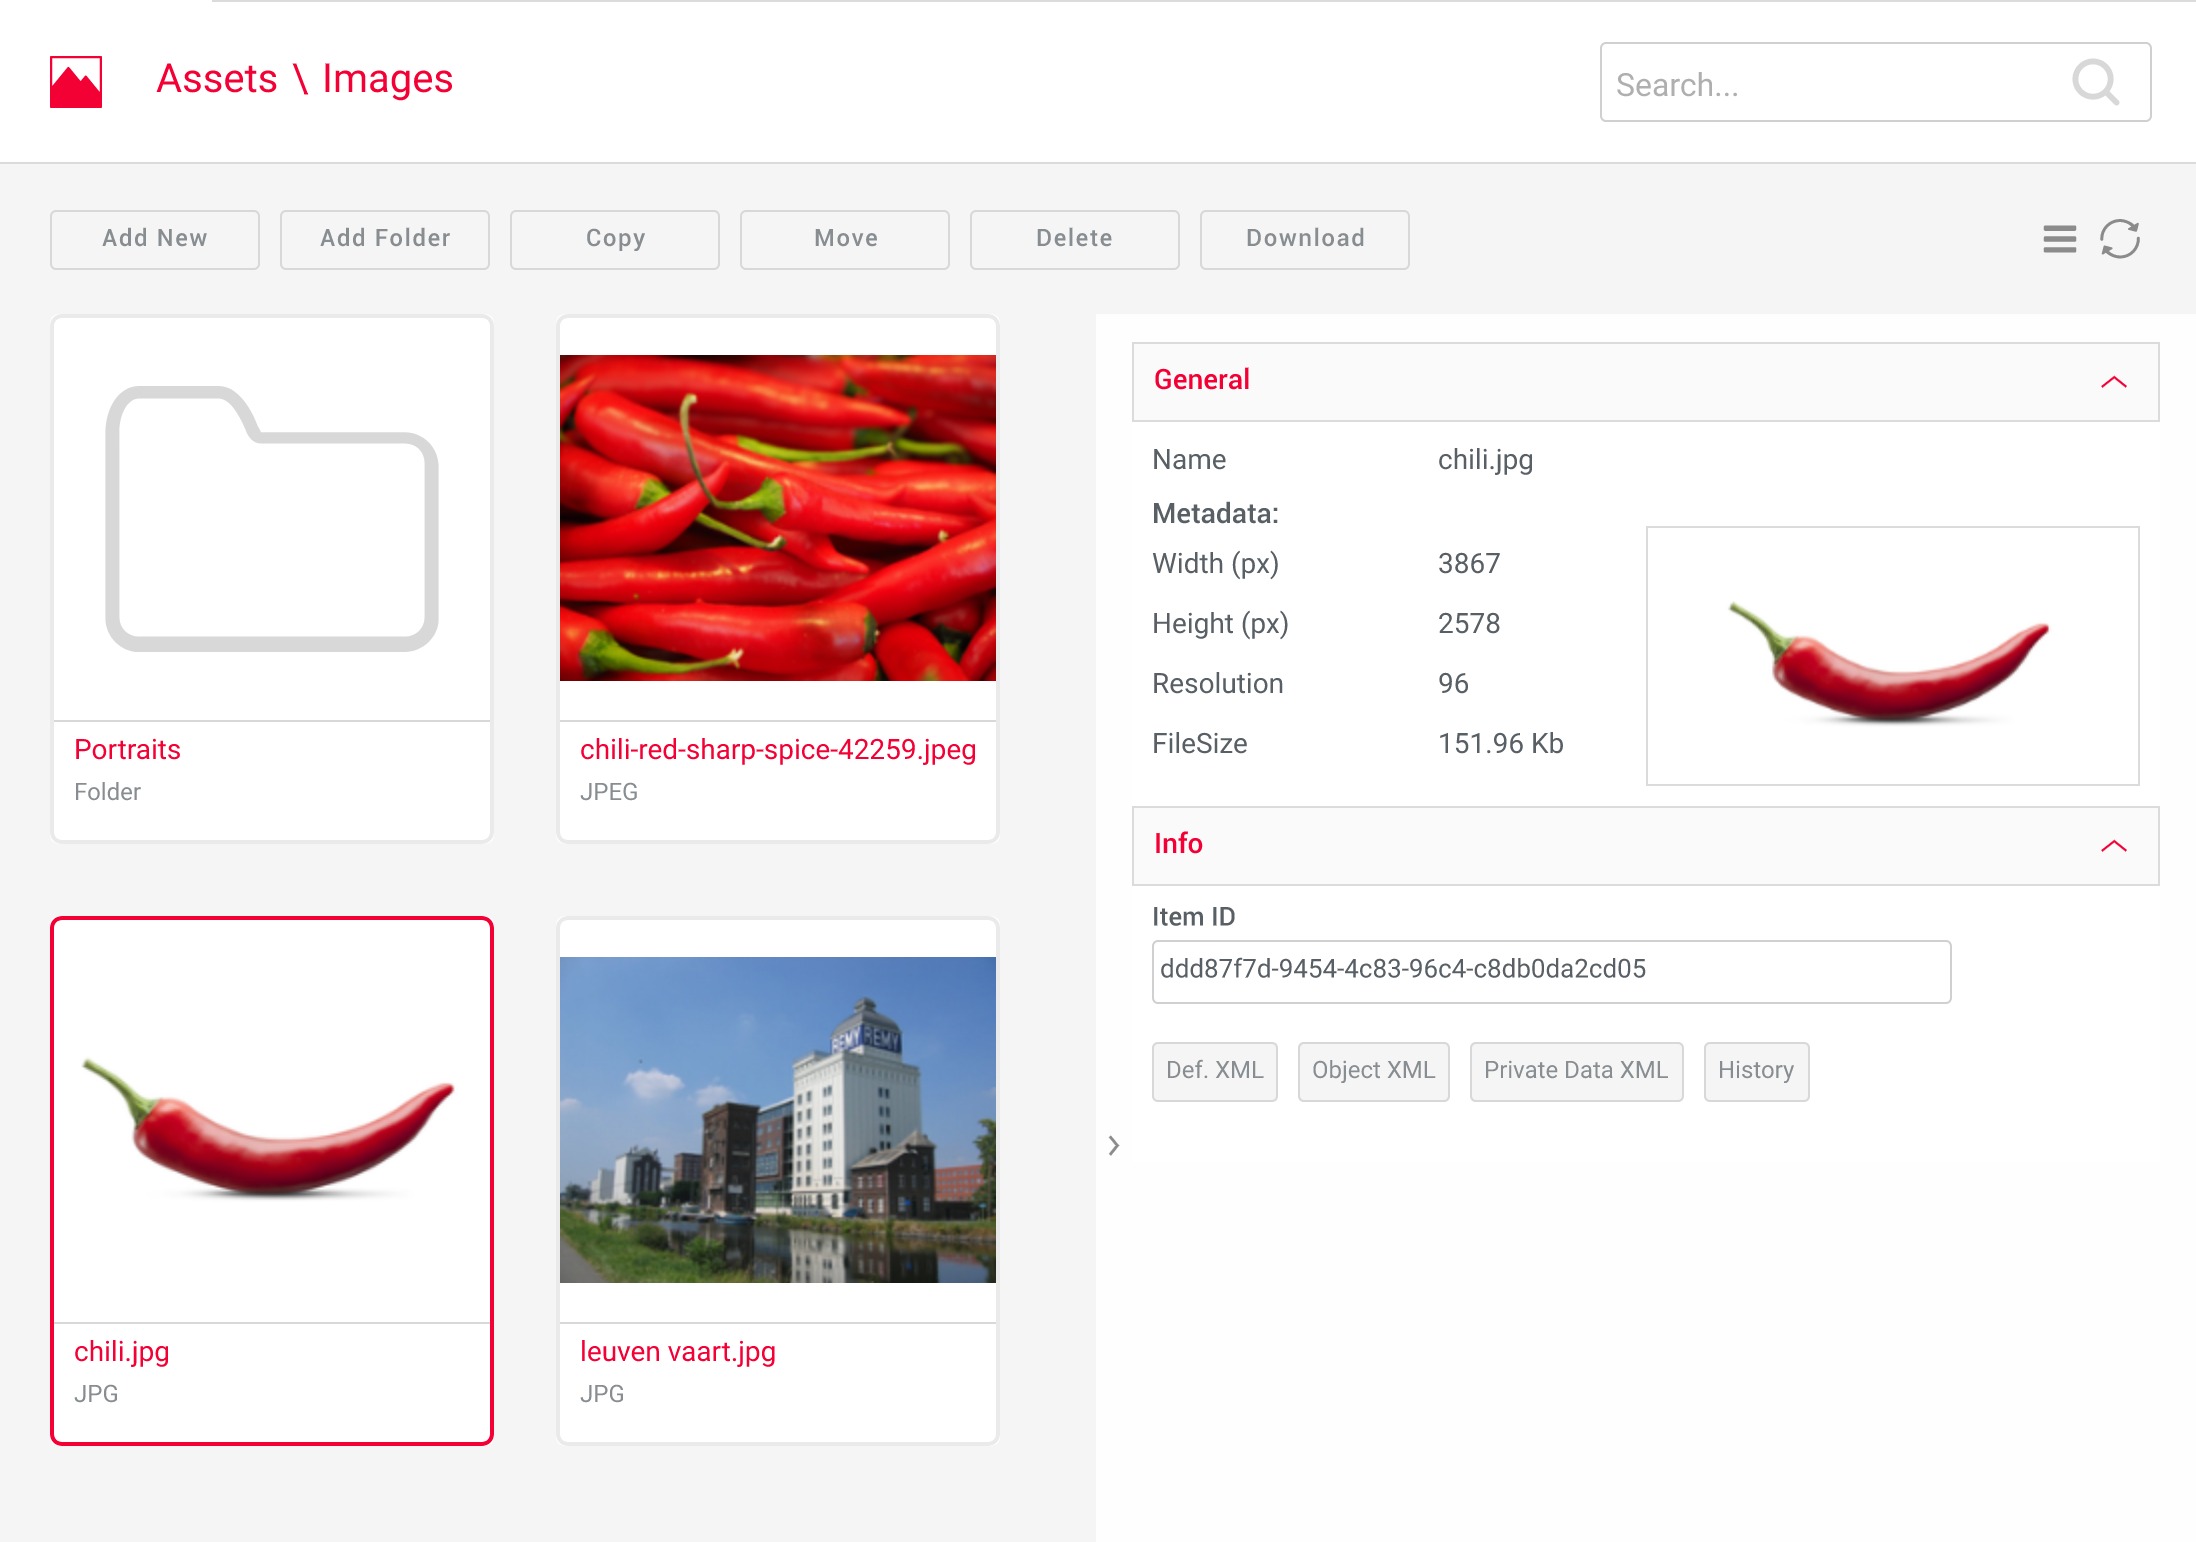Click the search magnifier icon
The image size is (2196, 1542).
tap(2095, 82)
